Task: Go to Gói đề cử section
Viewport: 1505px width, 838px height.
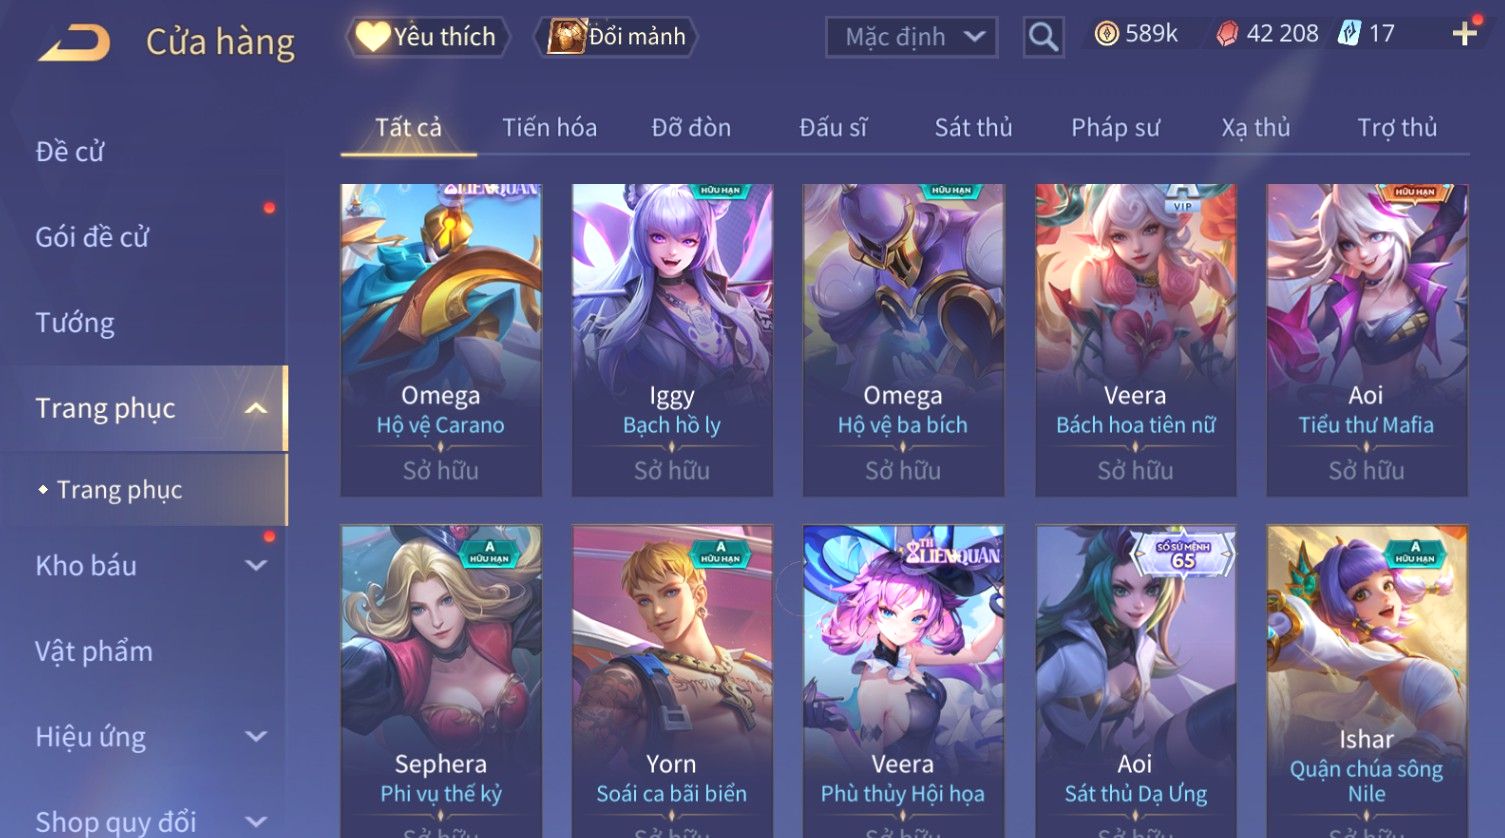Action: 92,237
